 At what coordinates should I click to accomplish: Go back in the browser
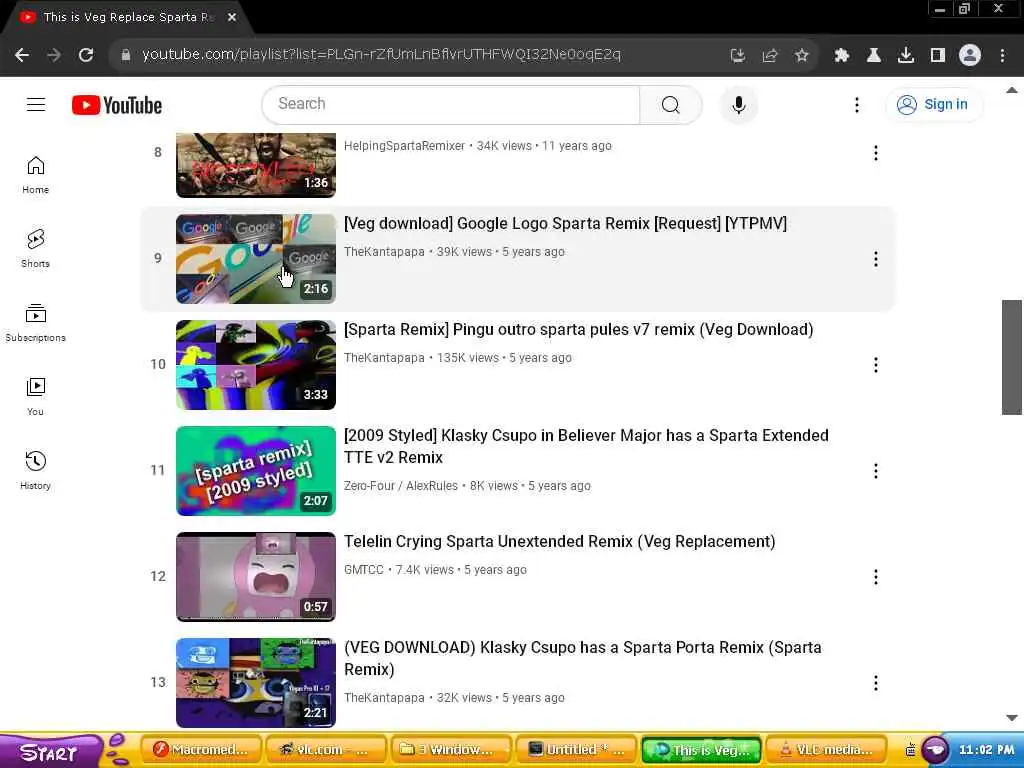point(22,55)
